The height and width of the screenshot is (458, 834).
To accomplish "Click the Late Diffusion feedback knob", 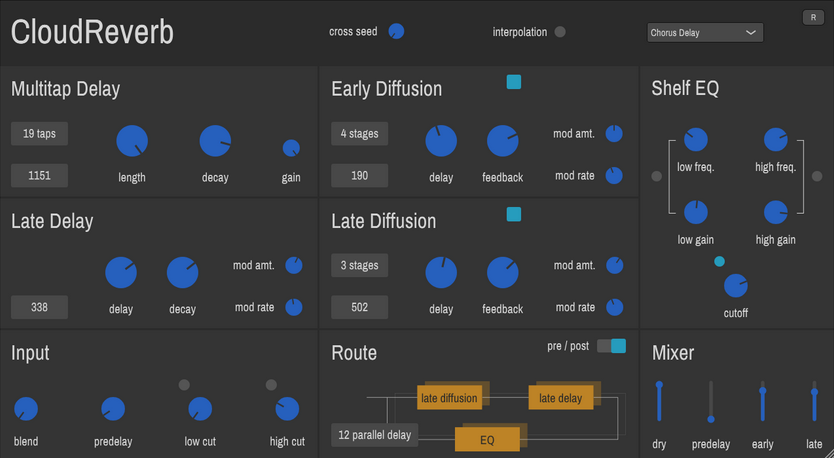I will click(503, 273).
